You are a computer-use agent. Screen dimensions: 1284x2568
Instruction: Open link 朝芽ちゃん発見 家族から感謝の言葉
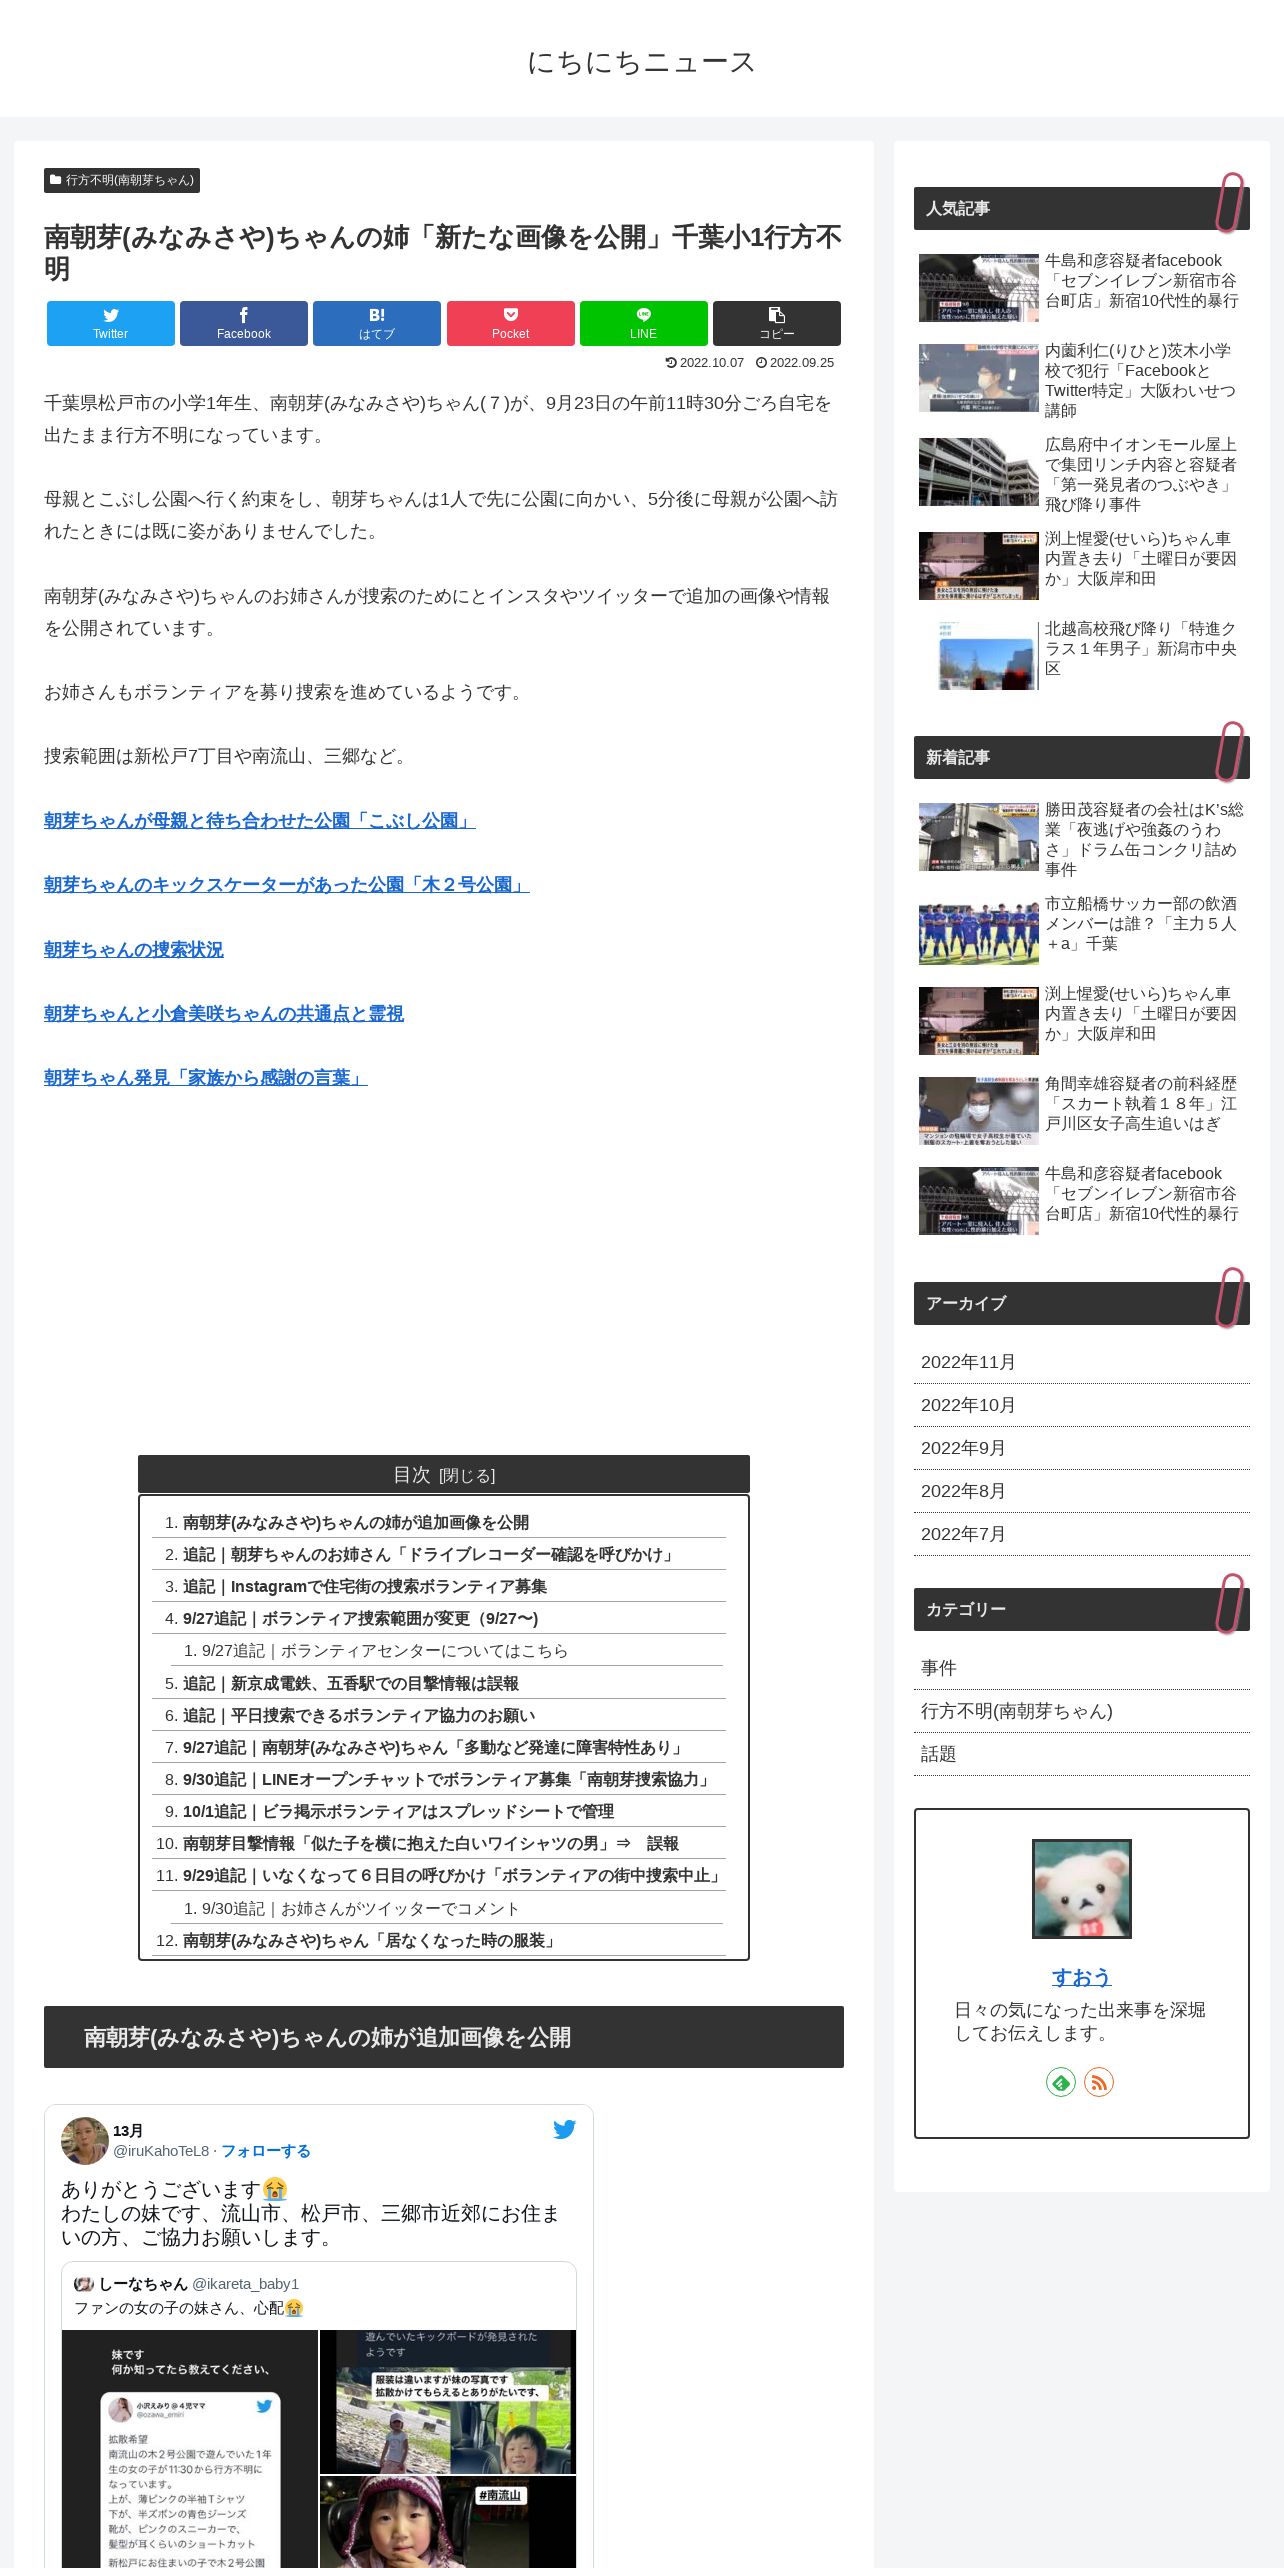205,1078
